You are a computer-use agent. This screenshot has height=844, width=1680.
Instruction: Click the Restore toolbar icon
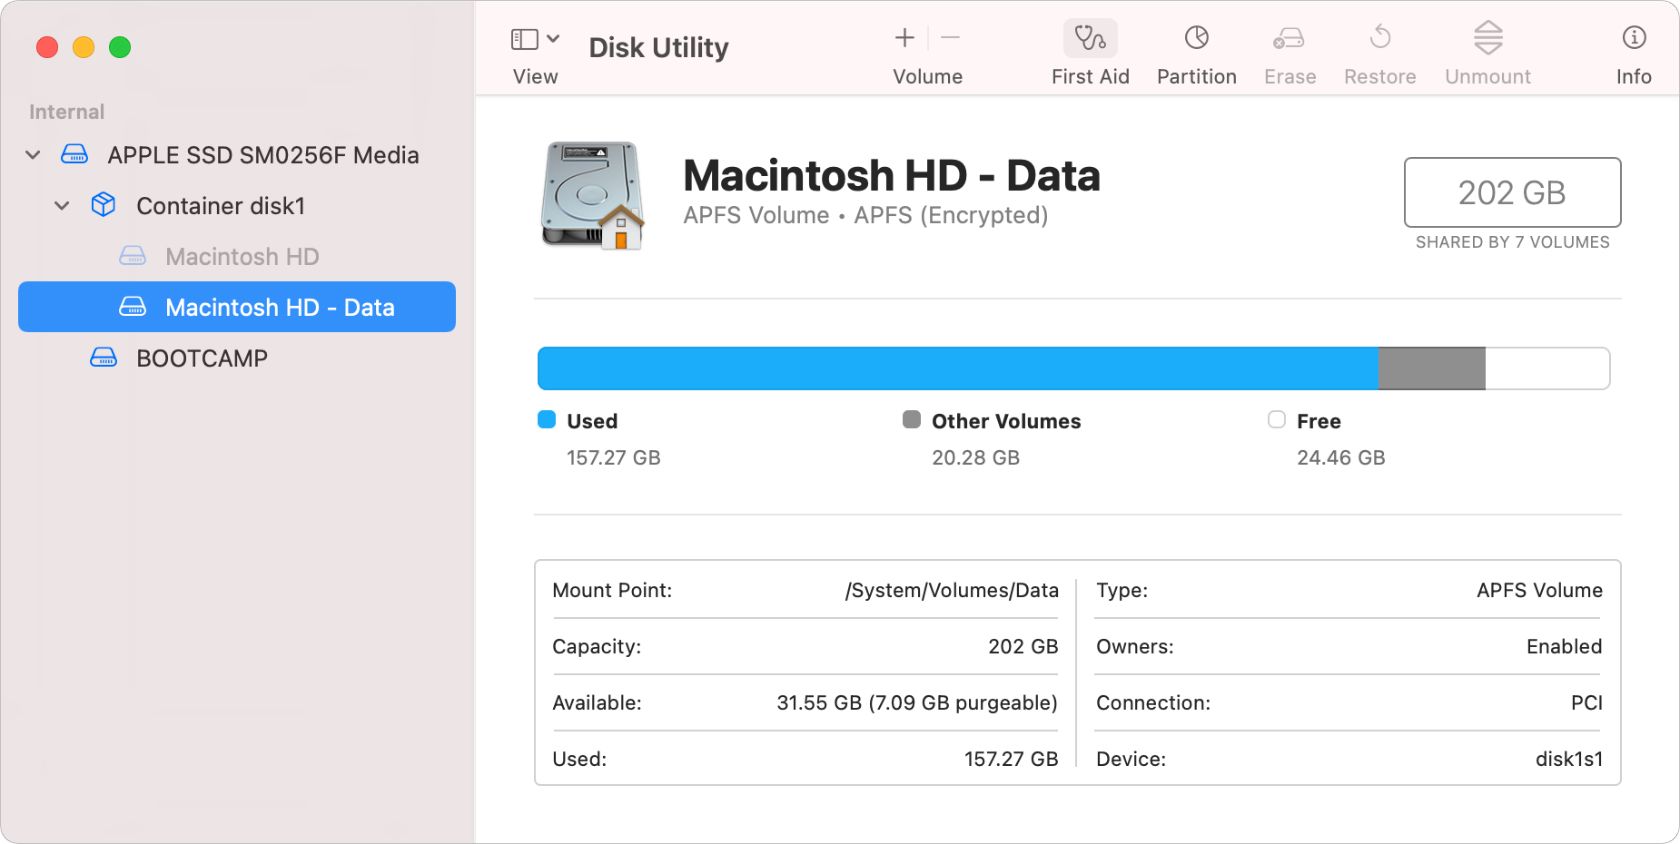tap(1379, 40)
